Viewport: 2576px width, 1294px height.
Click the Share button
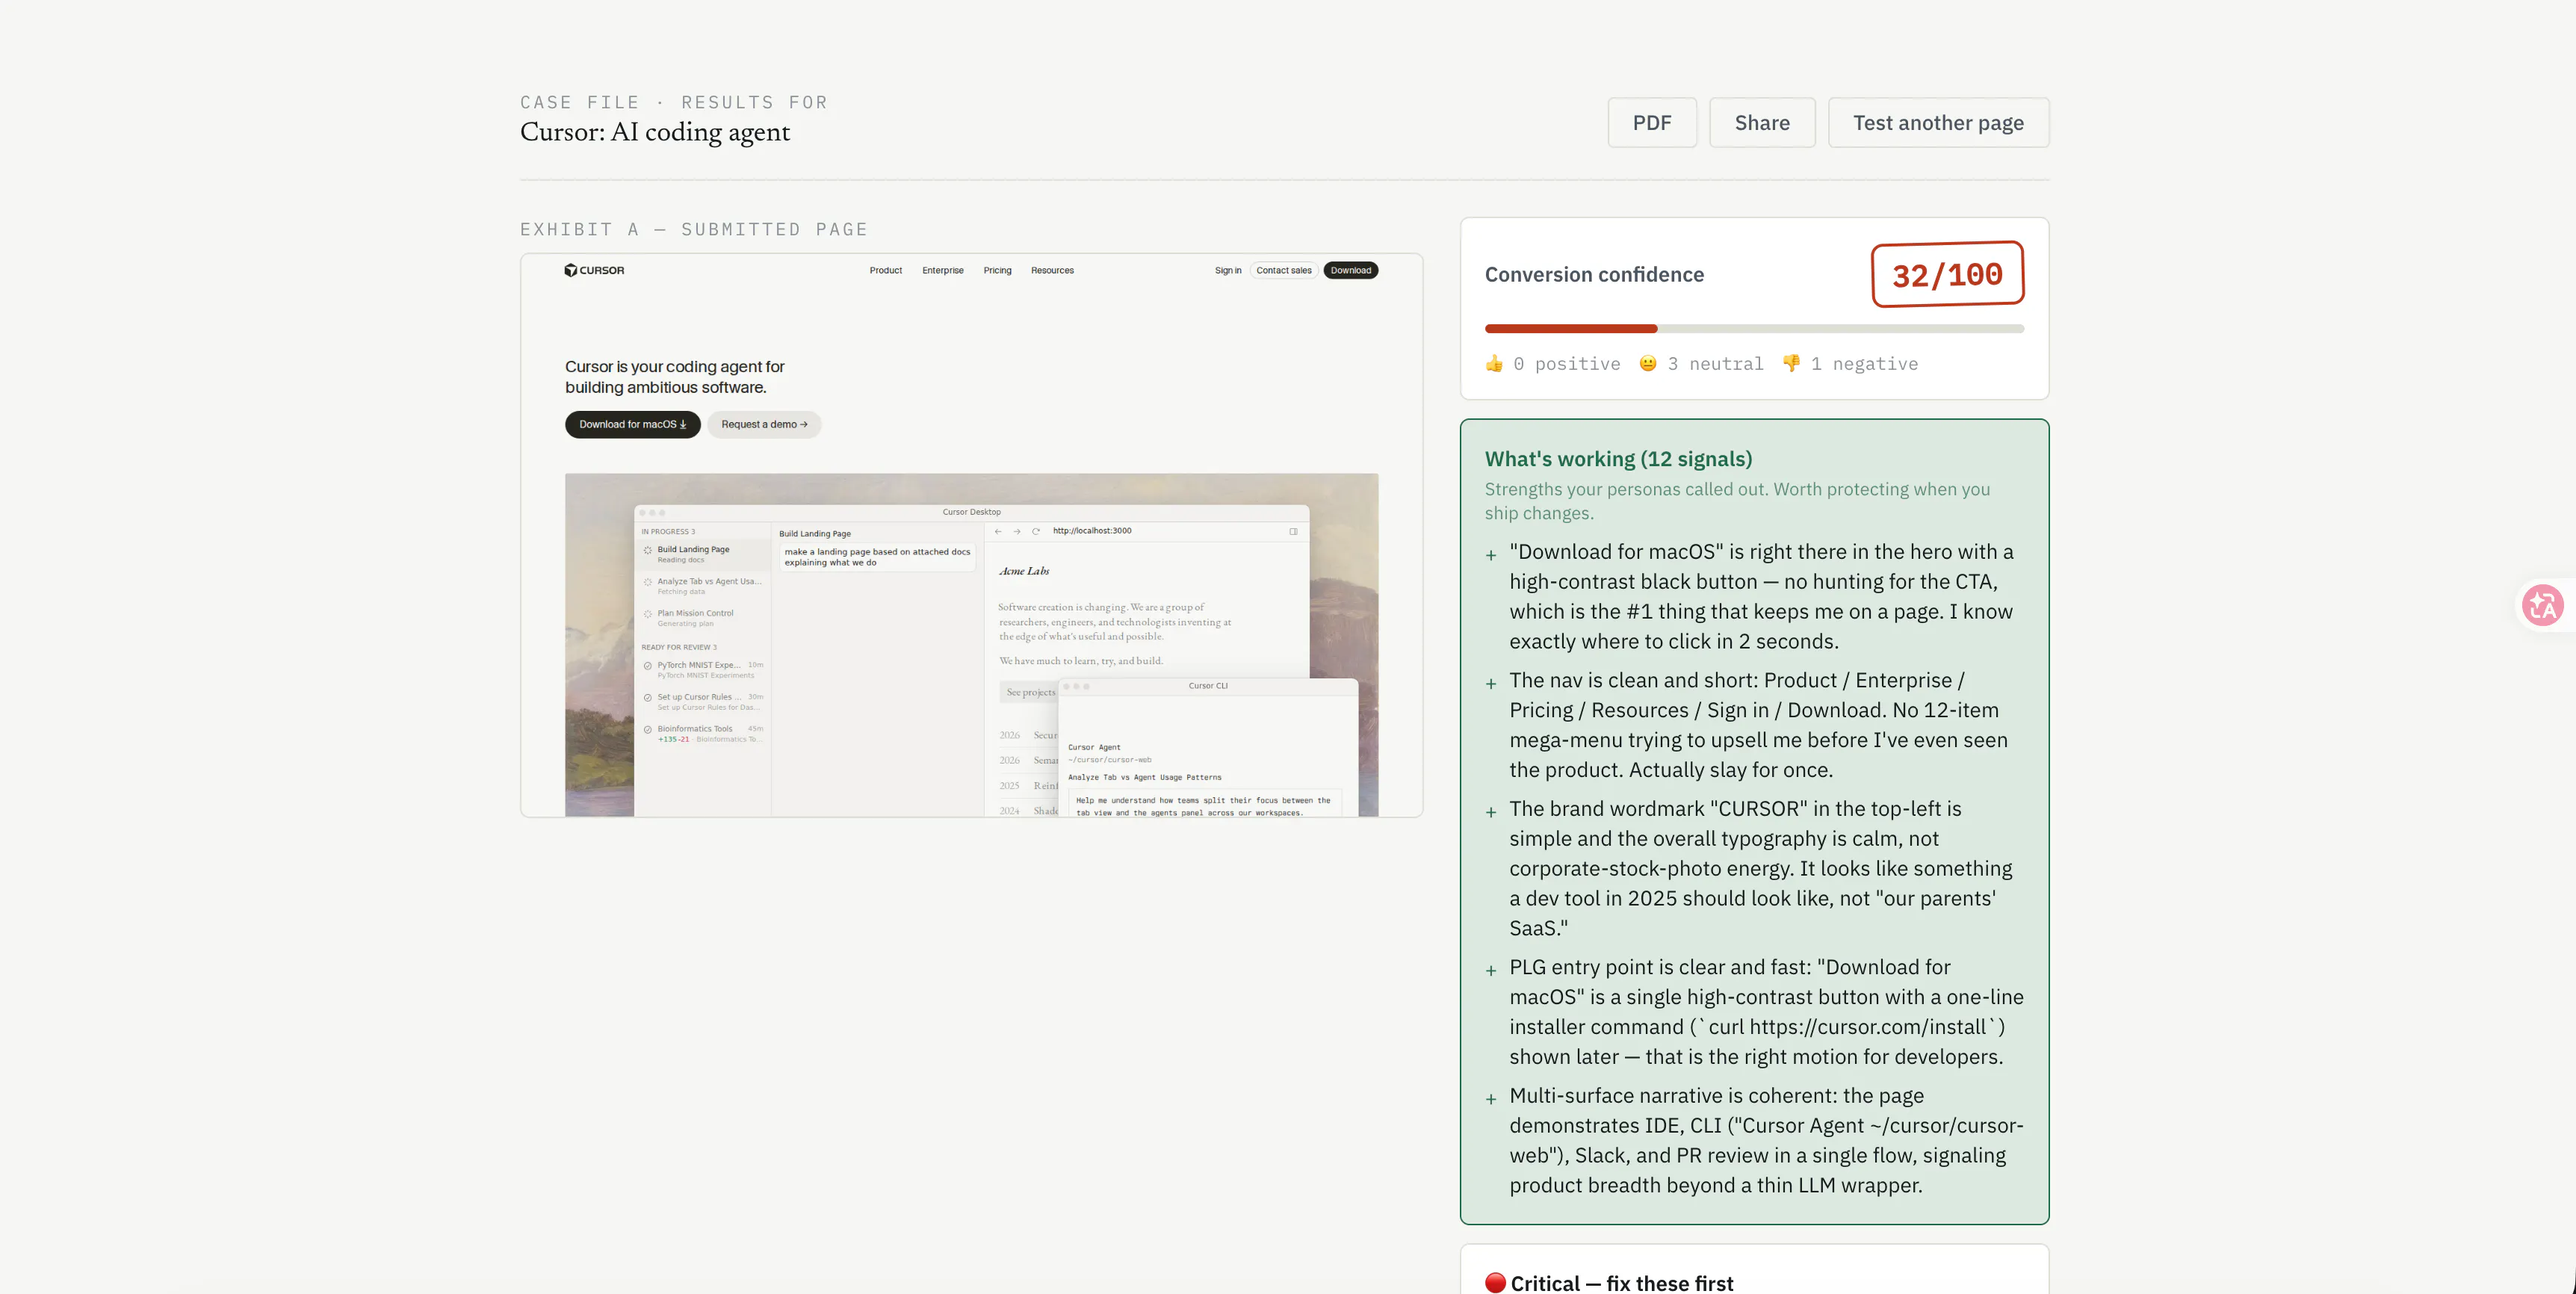[1762, 123]
